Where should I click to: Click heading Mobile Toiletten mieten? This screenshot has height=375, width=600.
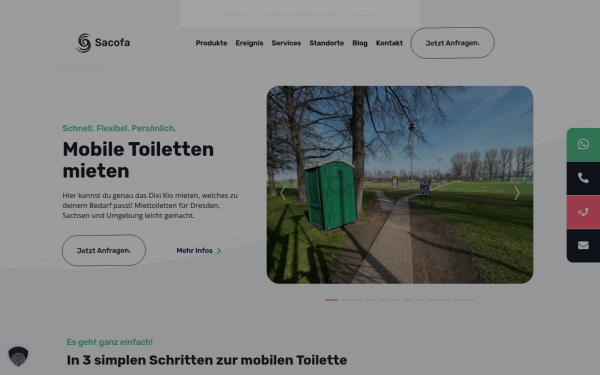click(138, 160)
